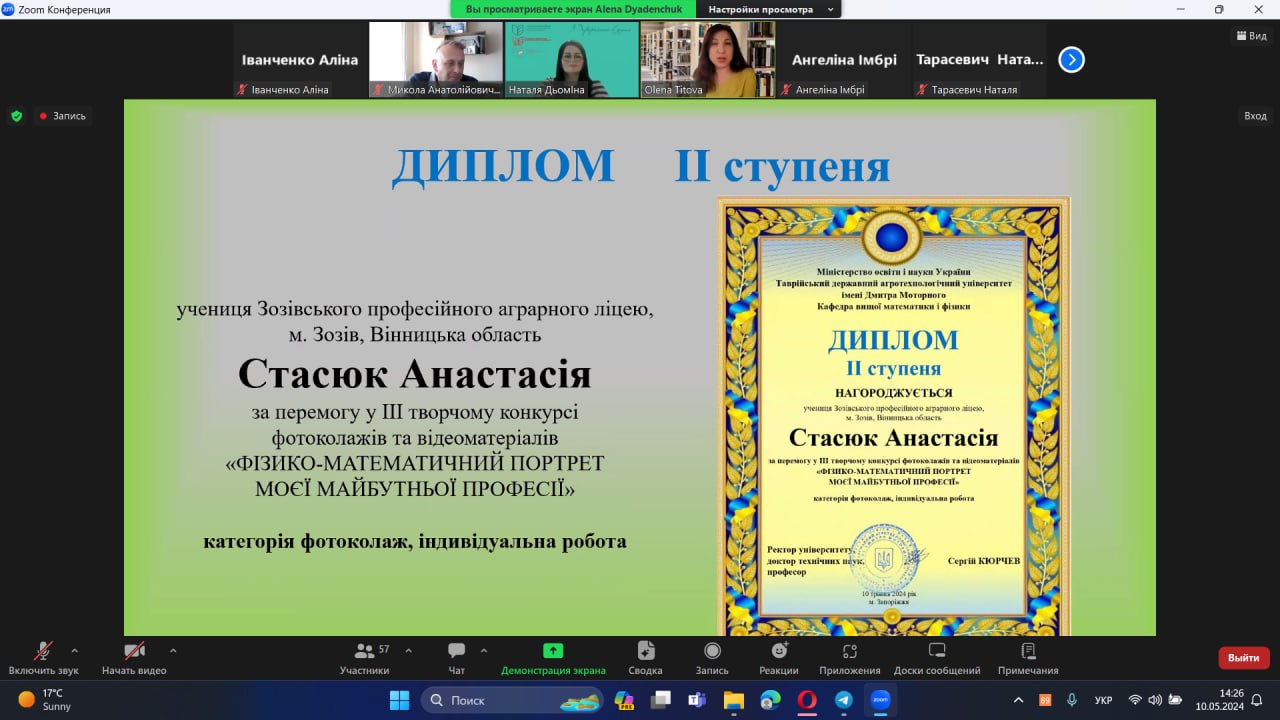The height and width of the screenshot is (720, 1280).
Task: Click the taskbar Поиск search box
Action: (513, 700)
